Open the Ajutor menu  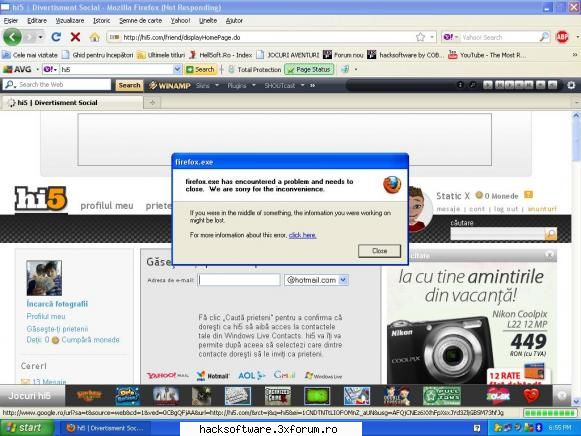pyautogui.click(x=234, y=21)
